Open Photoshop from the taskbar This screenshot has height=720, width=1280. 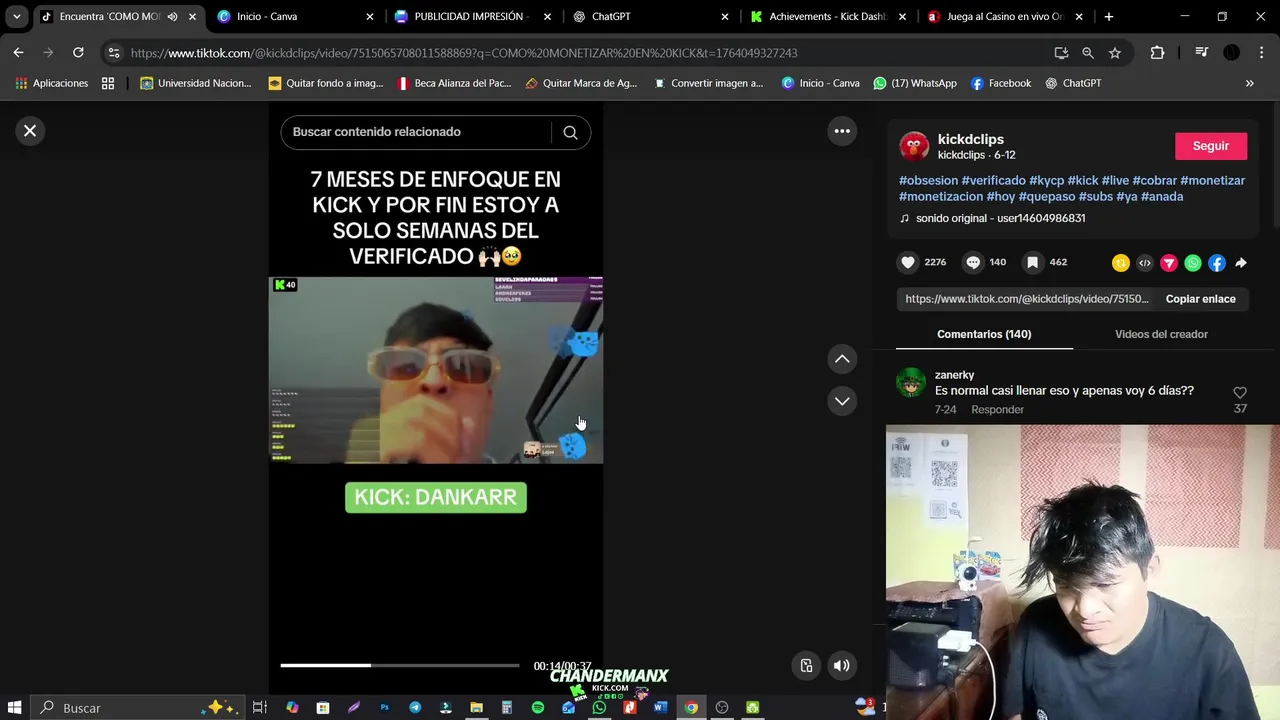pyautogui.click(x=384, y=707)
